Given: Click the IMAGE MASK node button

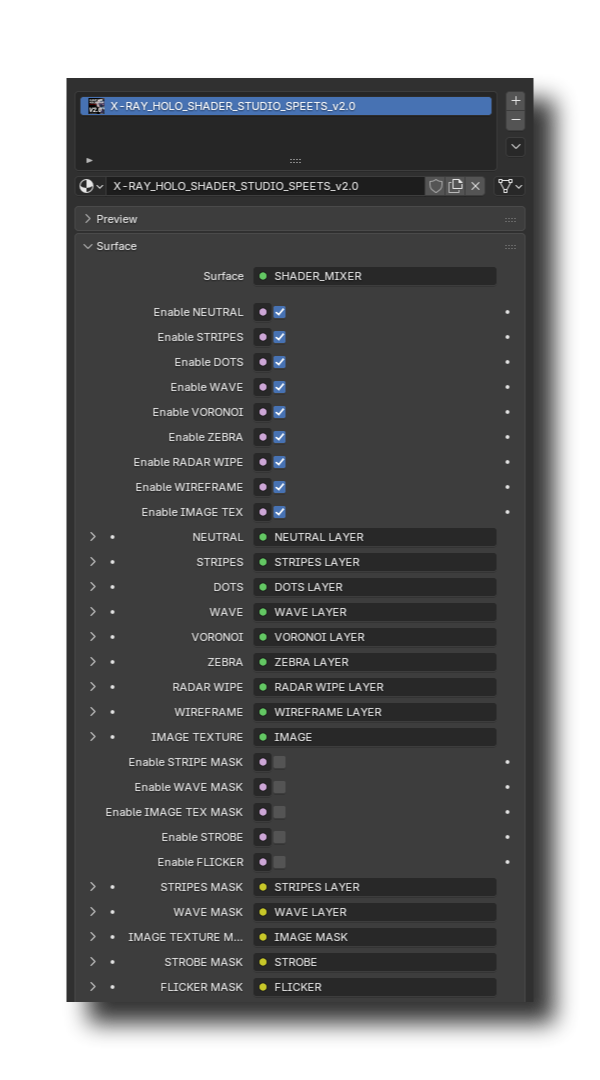Looking at the screenshot, I should [375, 937].
